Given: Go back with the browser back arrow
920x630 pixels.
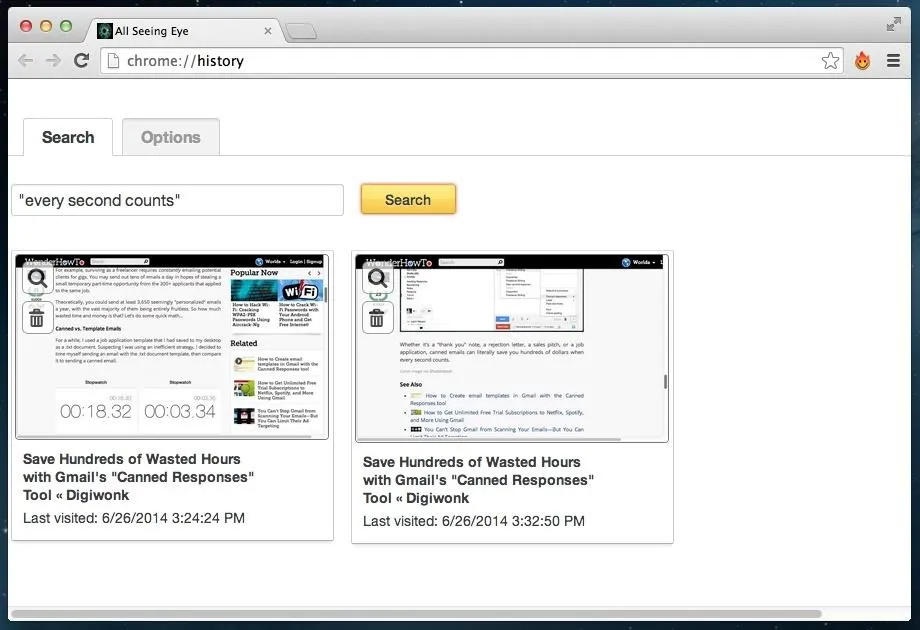Looking at the screenshot, I should click(x=25, y=60).
